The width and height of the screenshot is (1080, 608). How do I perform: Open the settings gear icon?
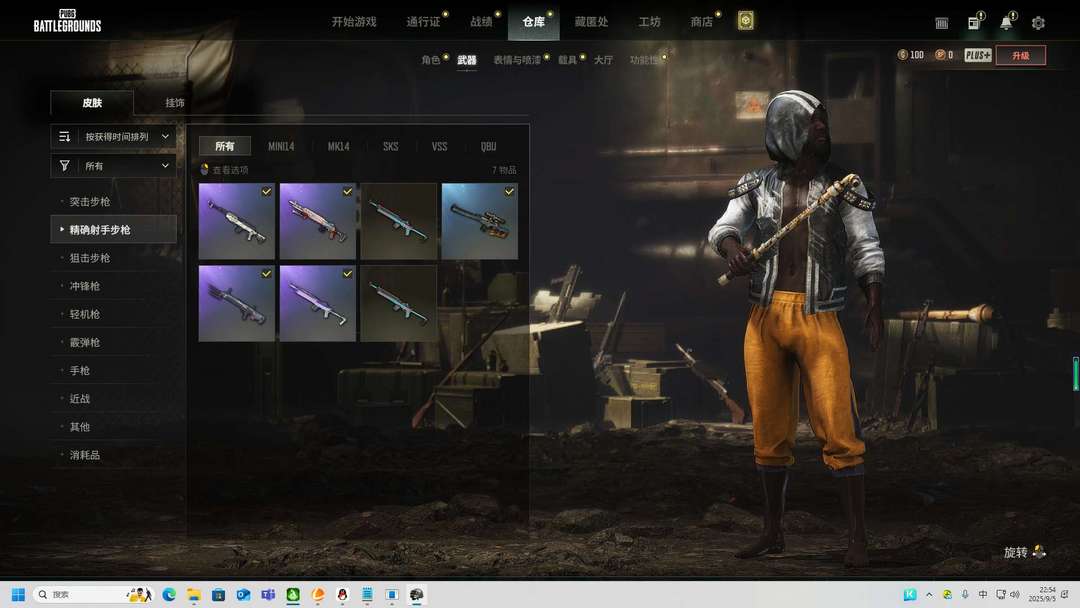point(1038,23)
